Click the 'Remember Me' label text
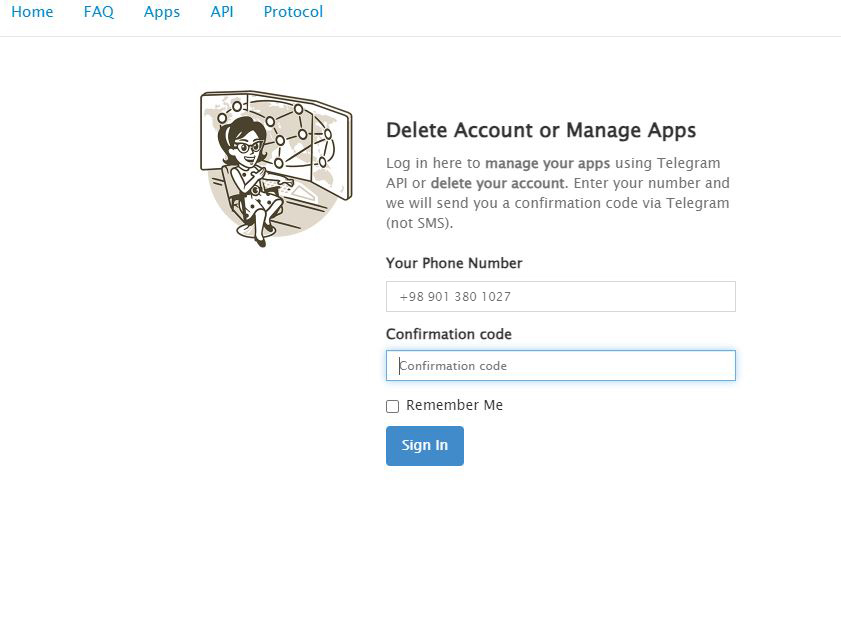The width and height of the screenshot is (841, 644). pos(454,405)
